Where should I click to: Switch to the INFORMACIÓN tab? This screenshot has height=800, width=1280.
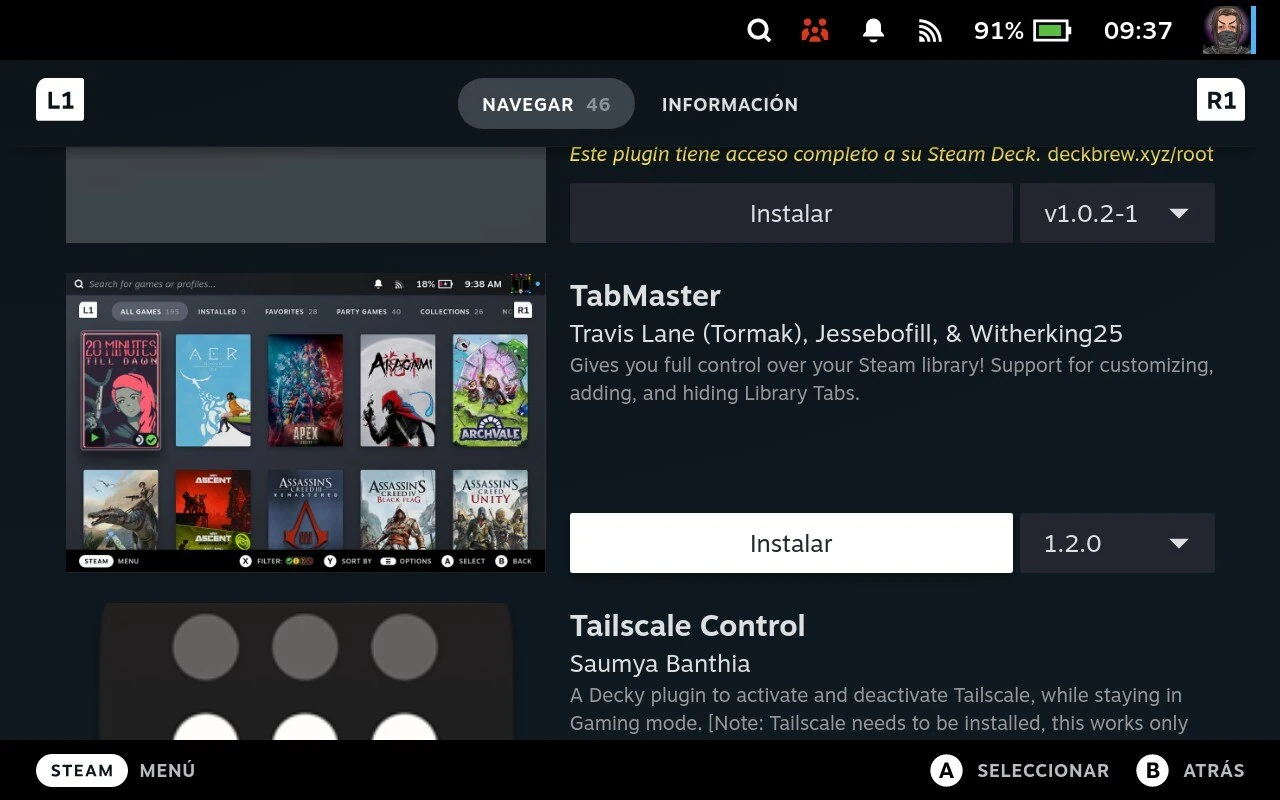tap(730, 104)
